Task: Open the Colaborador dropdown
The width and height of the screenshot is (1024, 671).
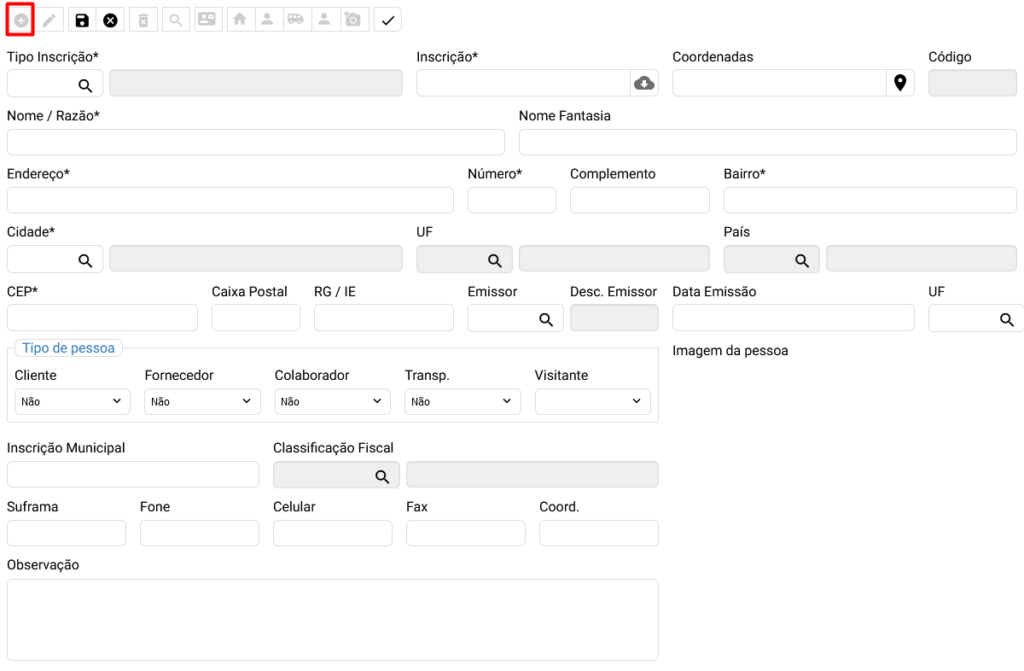Action: pos(332,402)
